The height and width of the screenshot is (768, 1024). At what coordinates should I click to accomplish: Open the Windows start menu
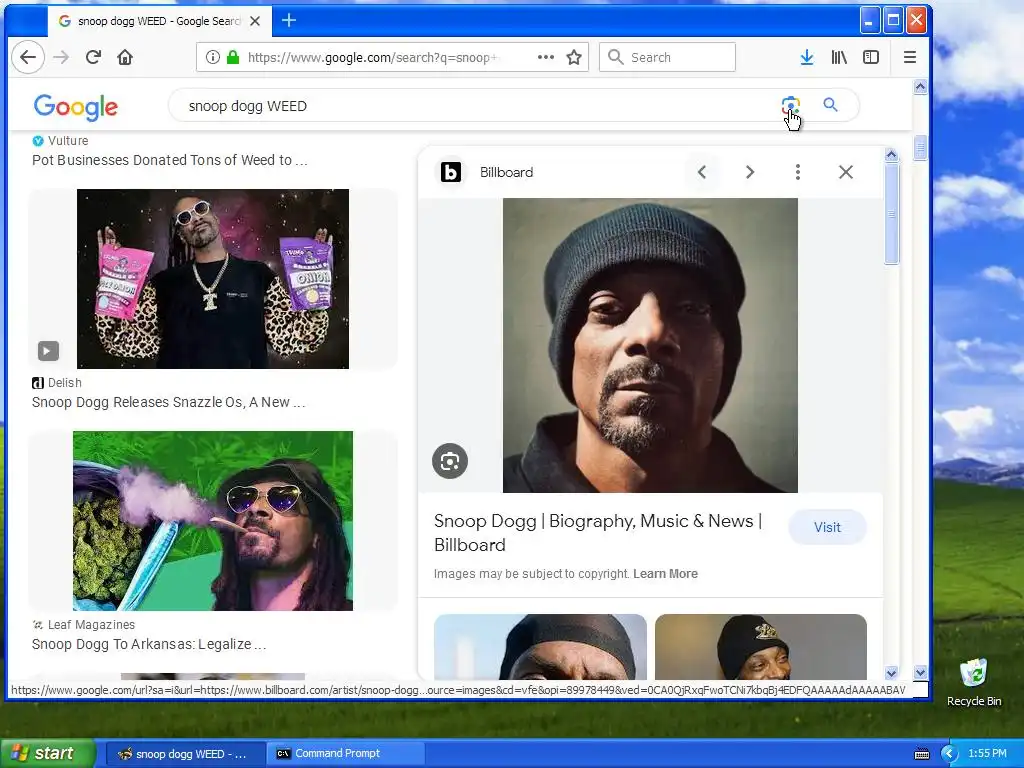point(47,754)
